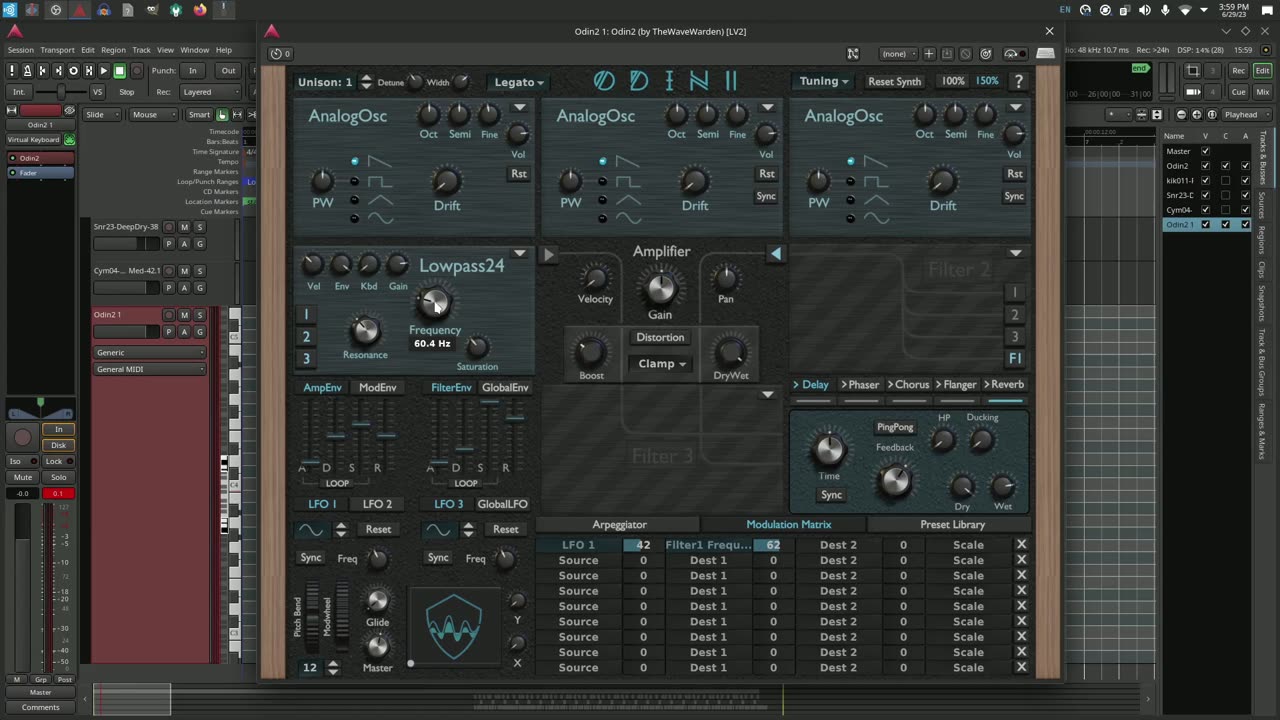Open the Arpeggiator tab
This screenshot has width=1280, height=720.
tap(619, 524)
